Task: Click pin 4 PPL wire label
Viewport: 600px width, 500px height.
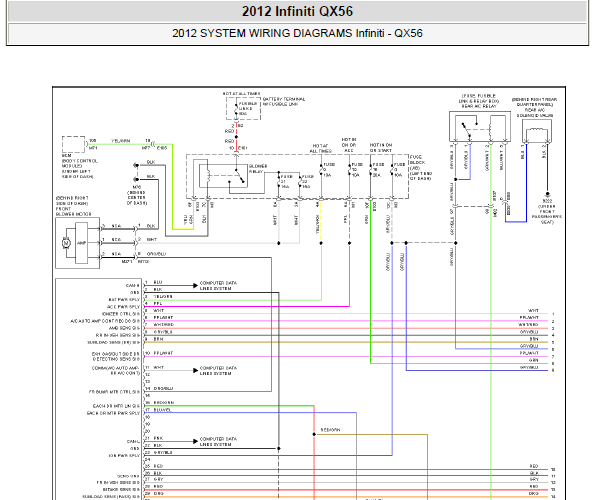Action: click(158, 303)
